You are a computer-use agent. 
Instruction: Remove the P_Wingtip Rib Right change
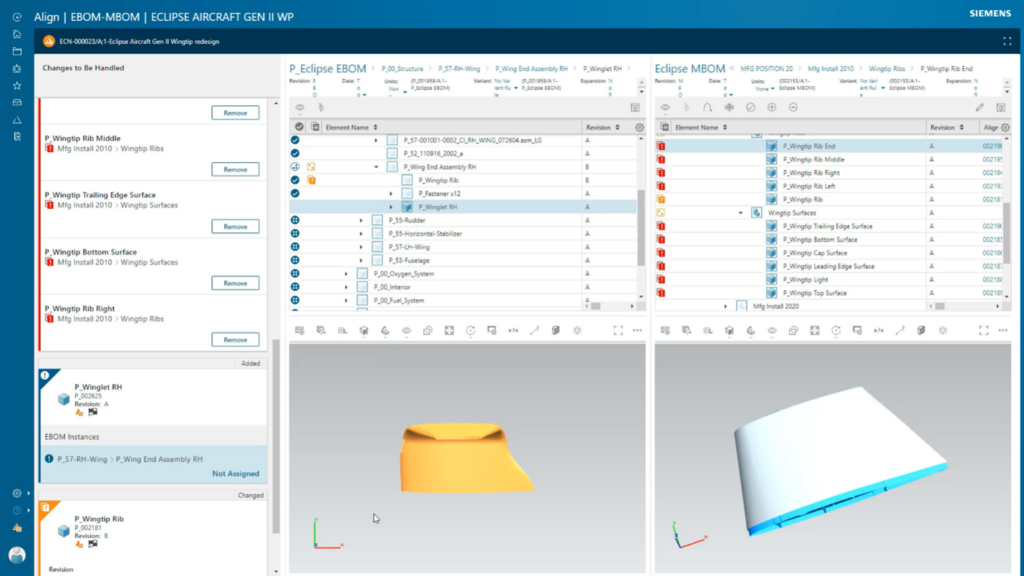coord(235,340)
